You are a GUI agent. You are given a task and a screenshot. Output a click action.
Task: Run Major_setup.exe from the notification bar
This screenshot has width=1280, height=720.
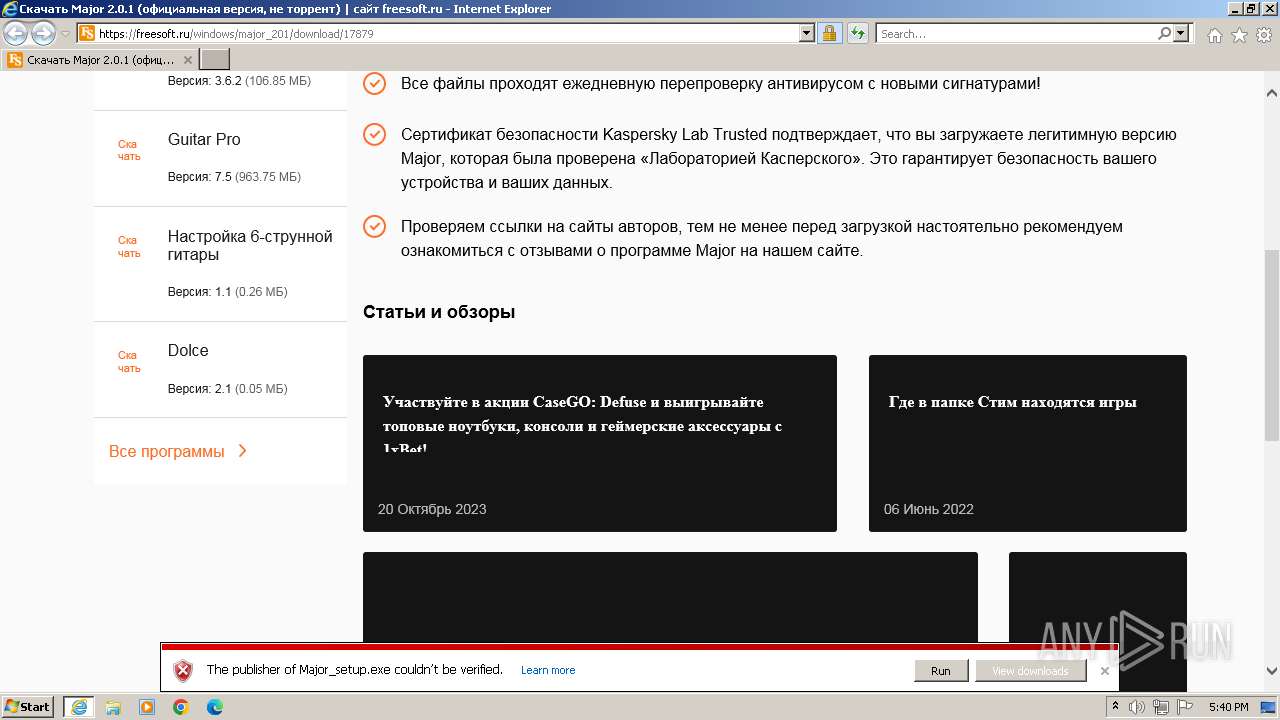(940, 670)
